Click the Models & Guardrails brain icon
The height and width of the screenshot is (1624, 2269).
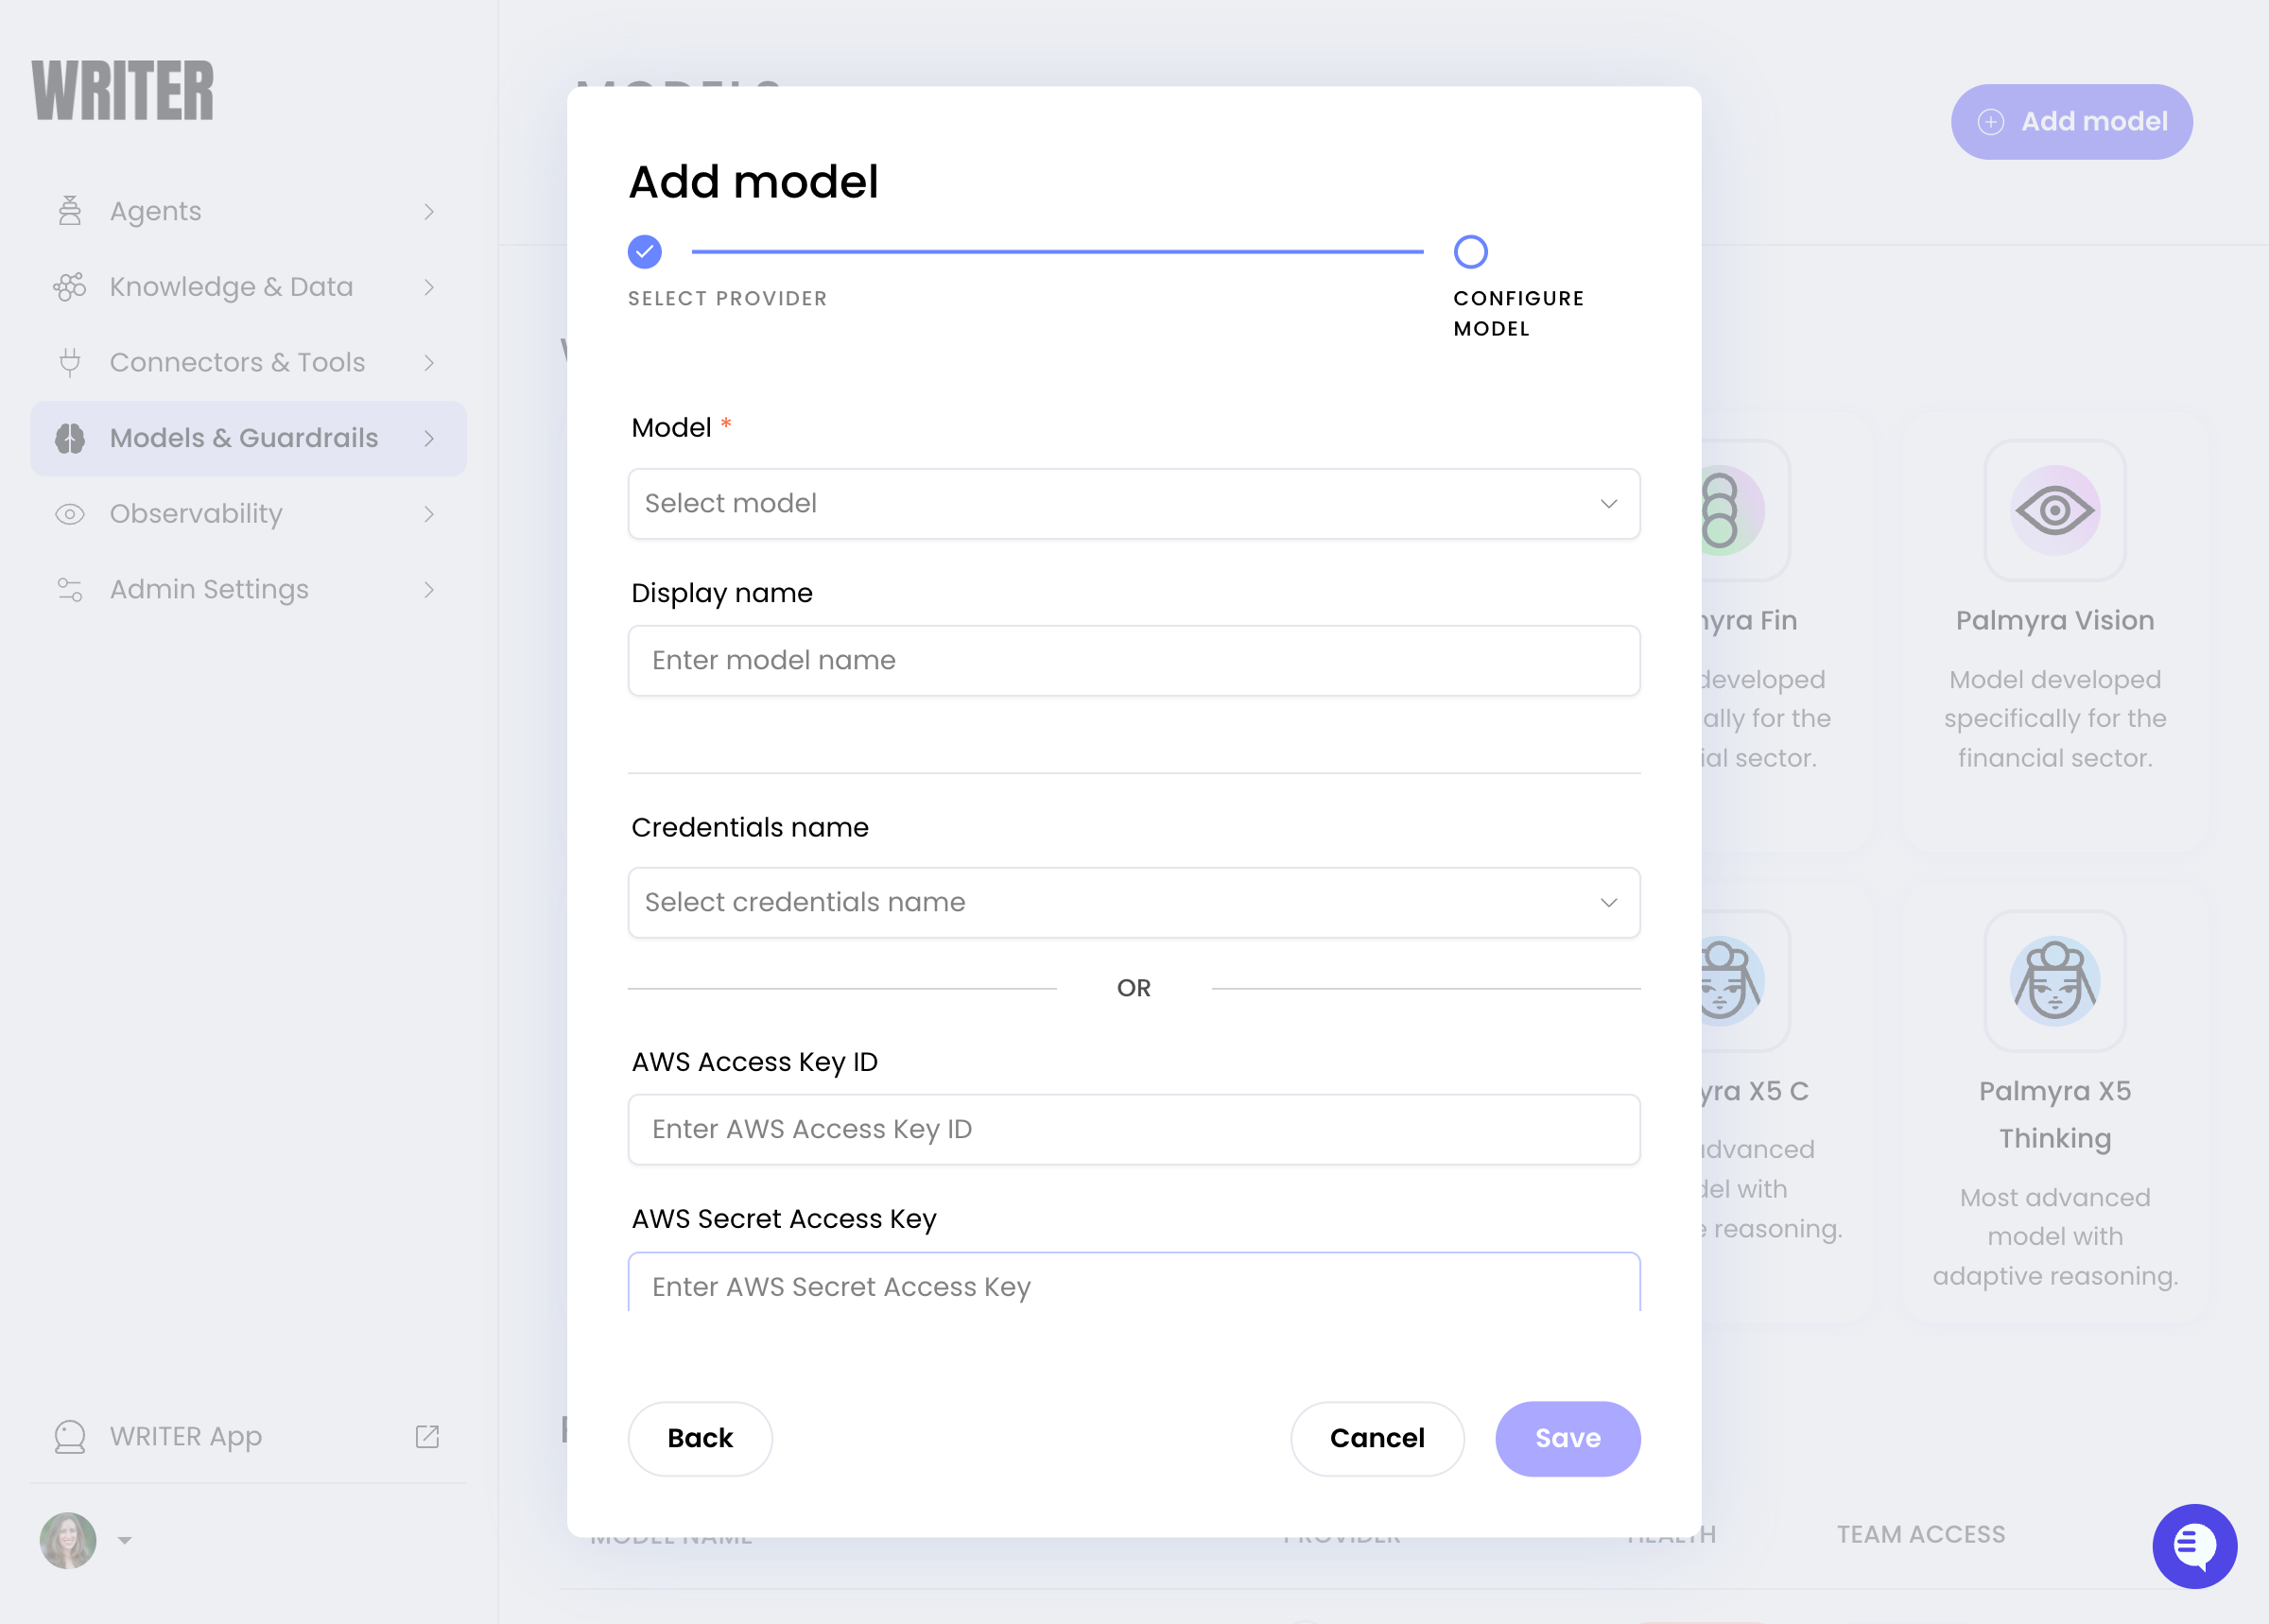point(70,438)
